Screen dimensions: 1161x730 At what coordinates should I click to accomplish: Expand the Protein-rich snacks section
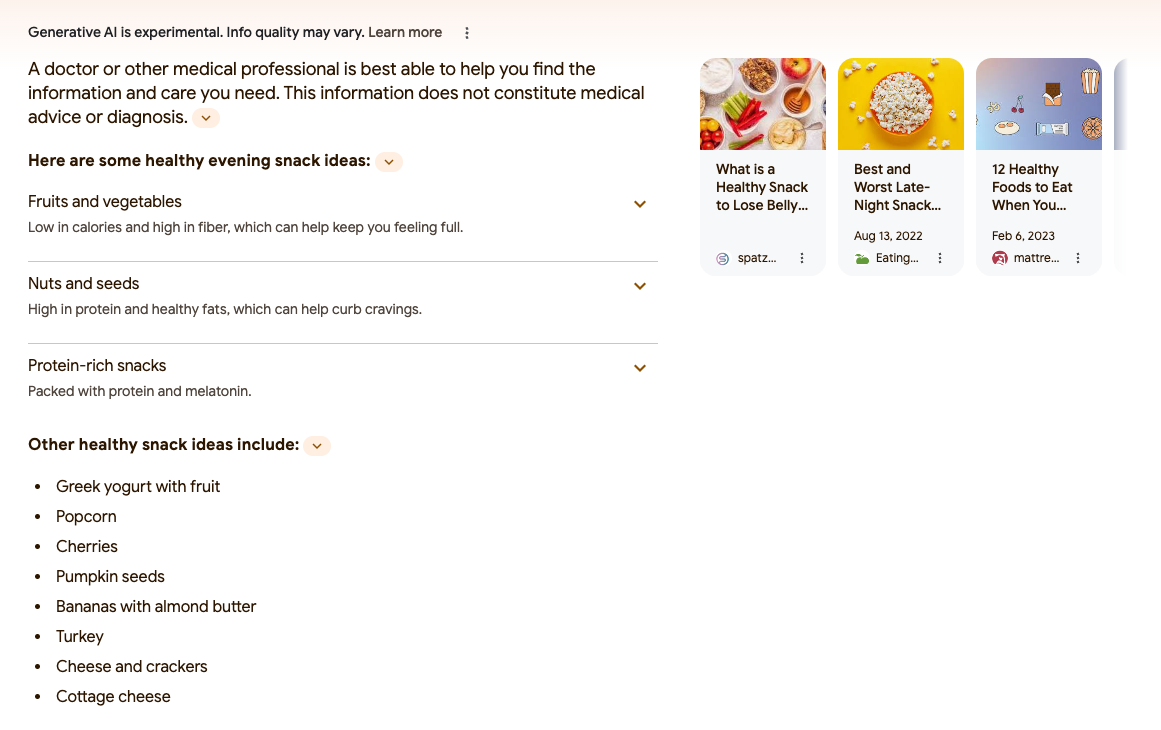click(640, 368)
